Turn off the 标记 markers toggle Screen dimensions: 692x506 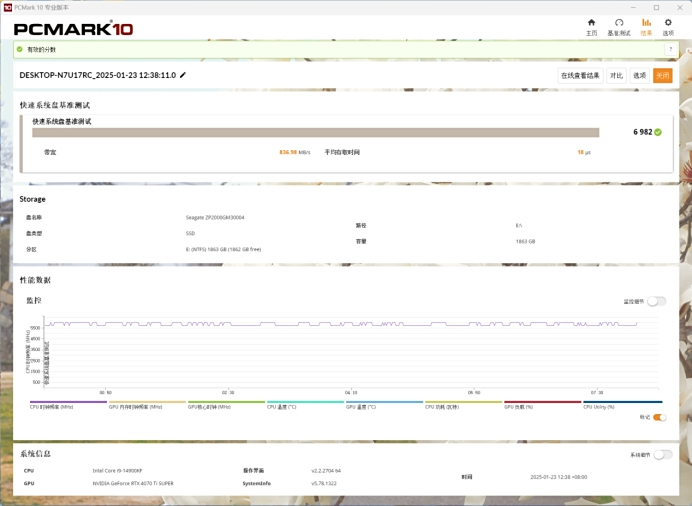pos(659,417)
